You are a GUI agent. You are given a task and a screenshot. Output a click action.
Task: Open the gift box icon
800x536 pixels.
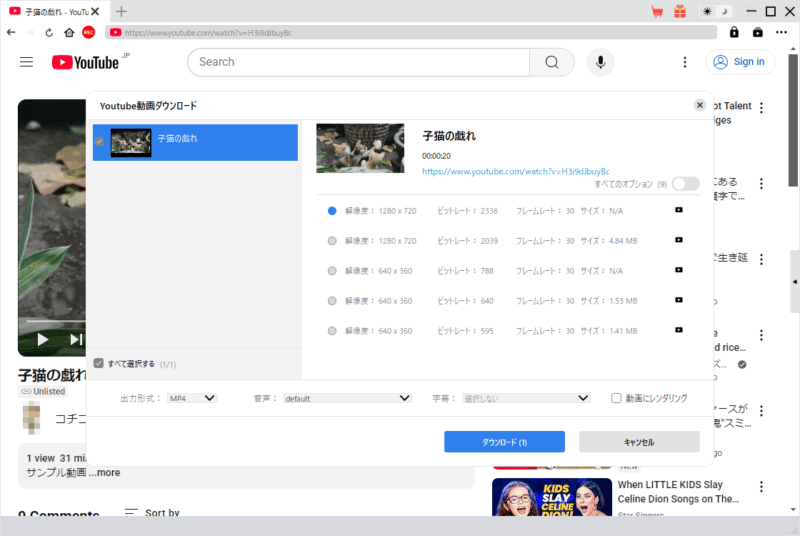[680, 12]
